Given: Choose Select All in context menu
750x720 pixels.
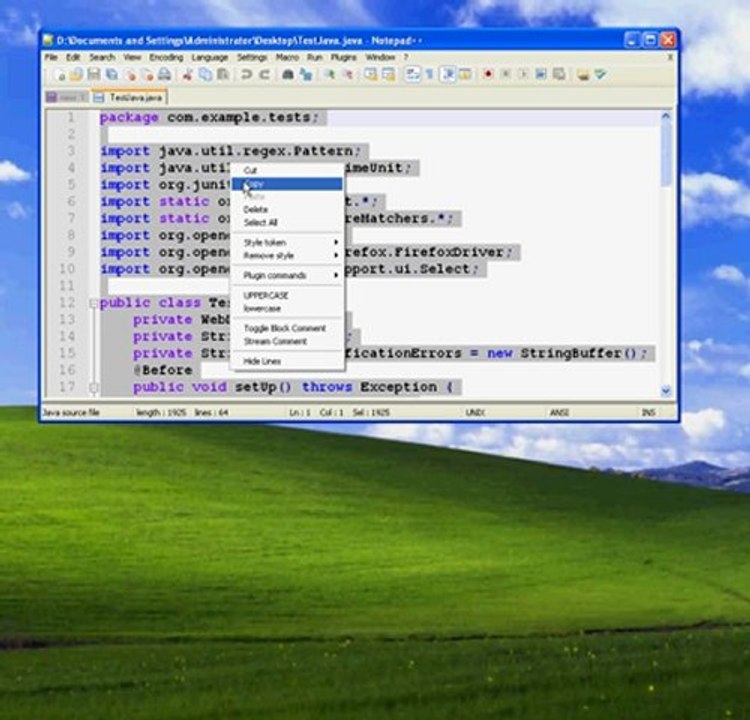Looking at the screenshot, I should (287, 222).
